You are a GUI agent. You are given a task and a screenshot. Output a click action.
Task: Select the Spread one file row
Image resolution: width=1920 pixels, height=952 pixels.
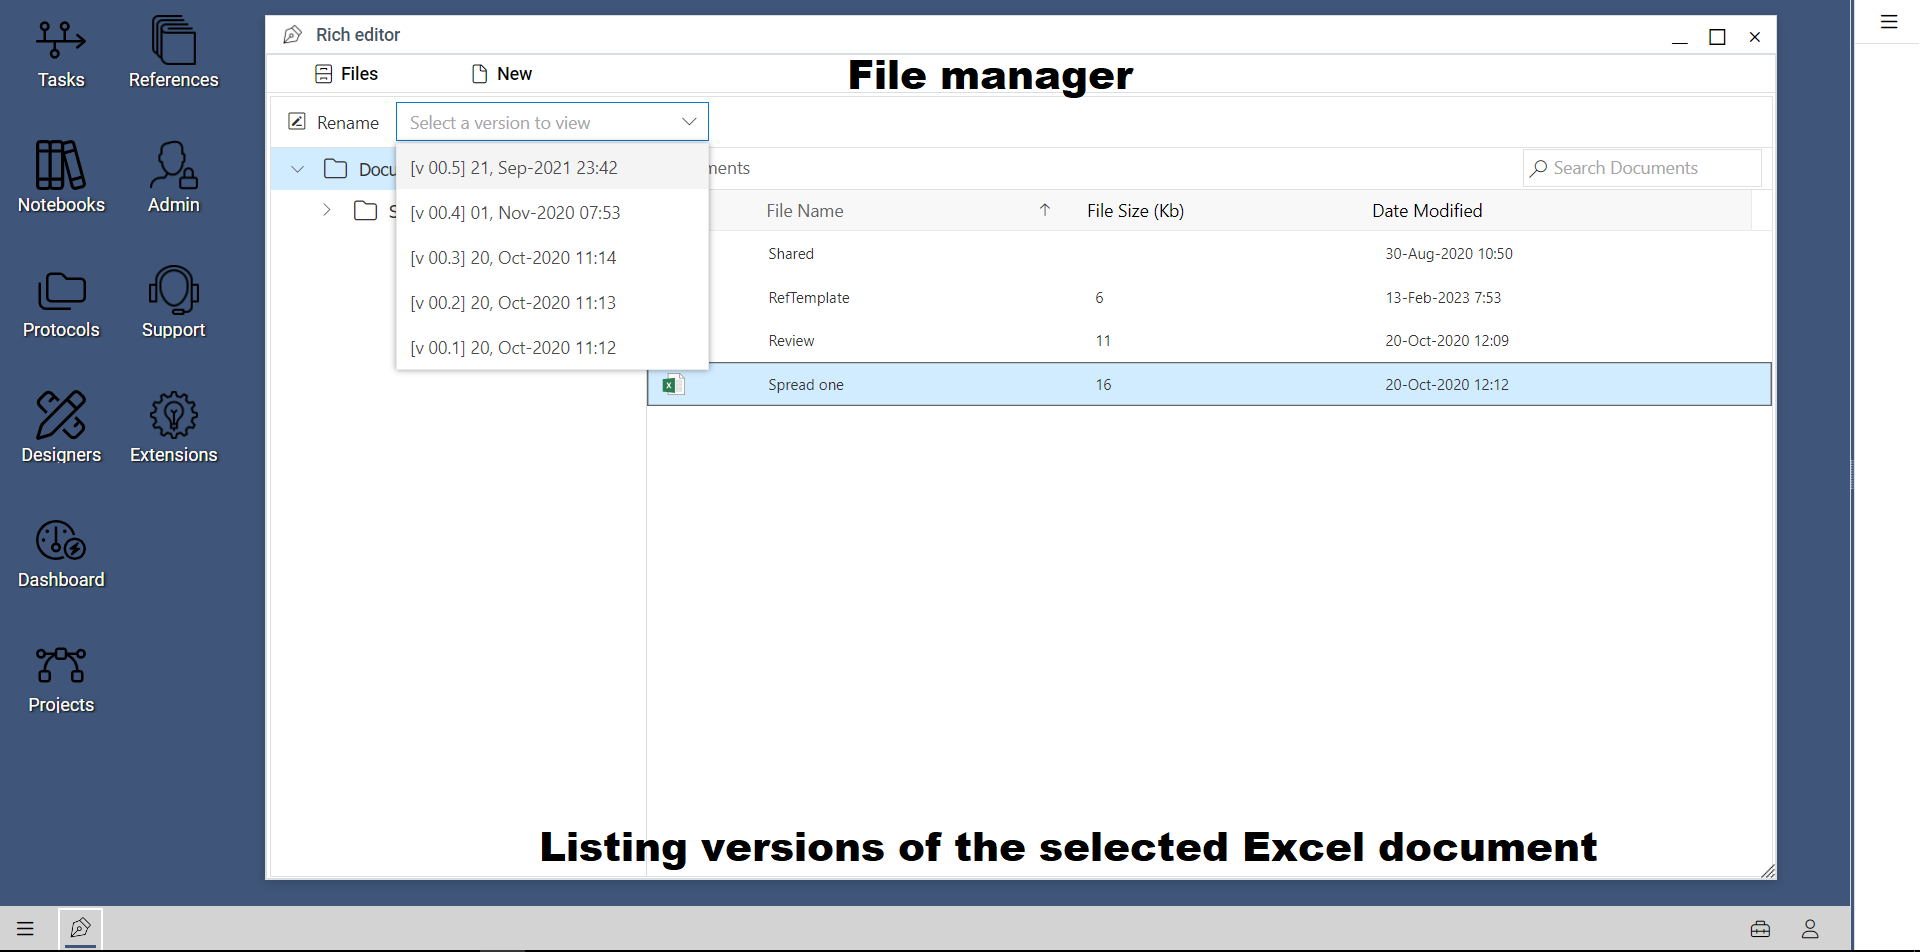pyautogui.click(x=1209, y=384)
